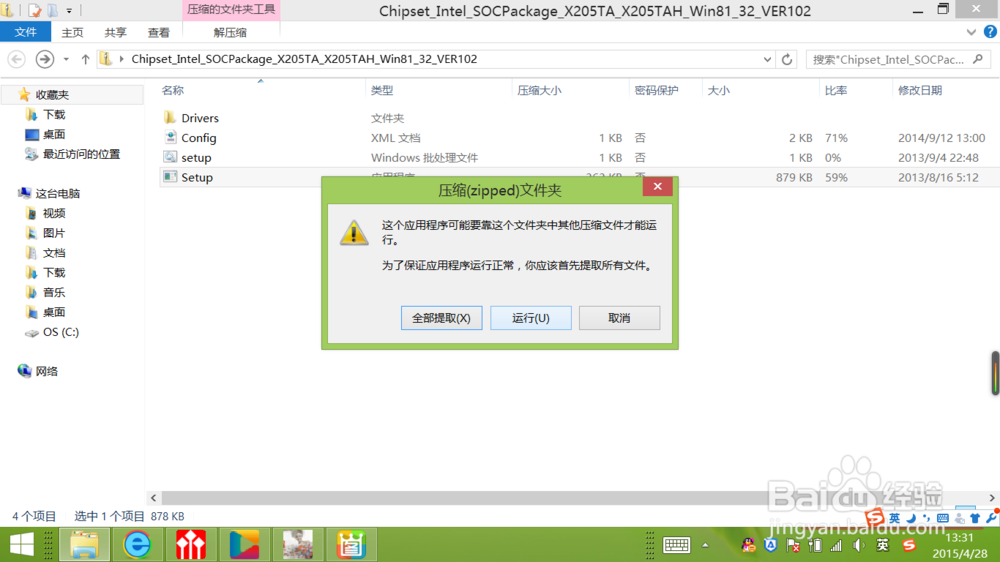The image size is (1000, 562).
Task: Open the green calendar app on taskbar
Action: click(351, 545)
